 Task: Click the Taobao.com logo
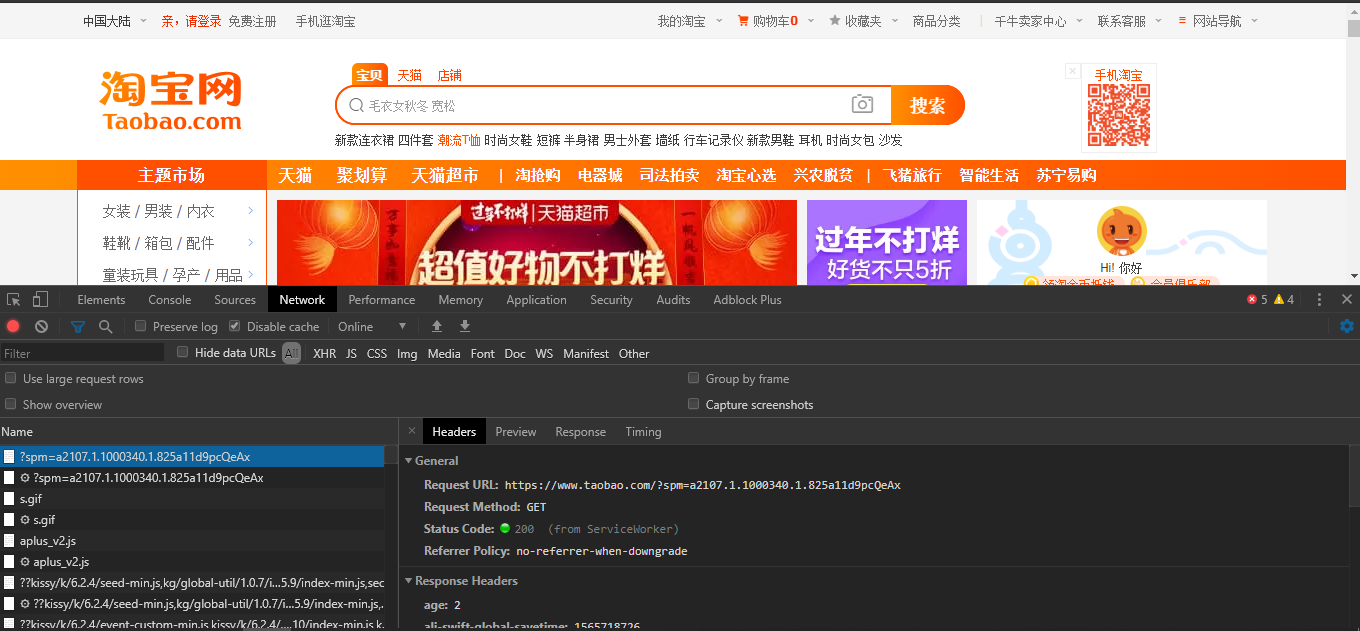coord(171,101)
